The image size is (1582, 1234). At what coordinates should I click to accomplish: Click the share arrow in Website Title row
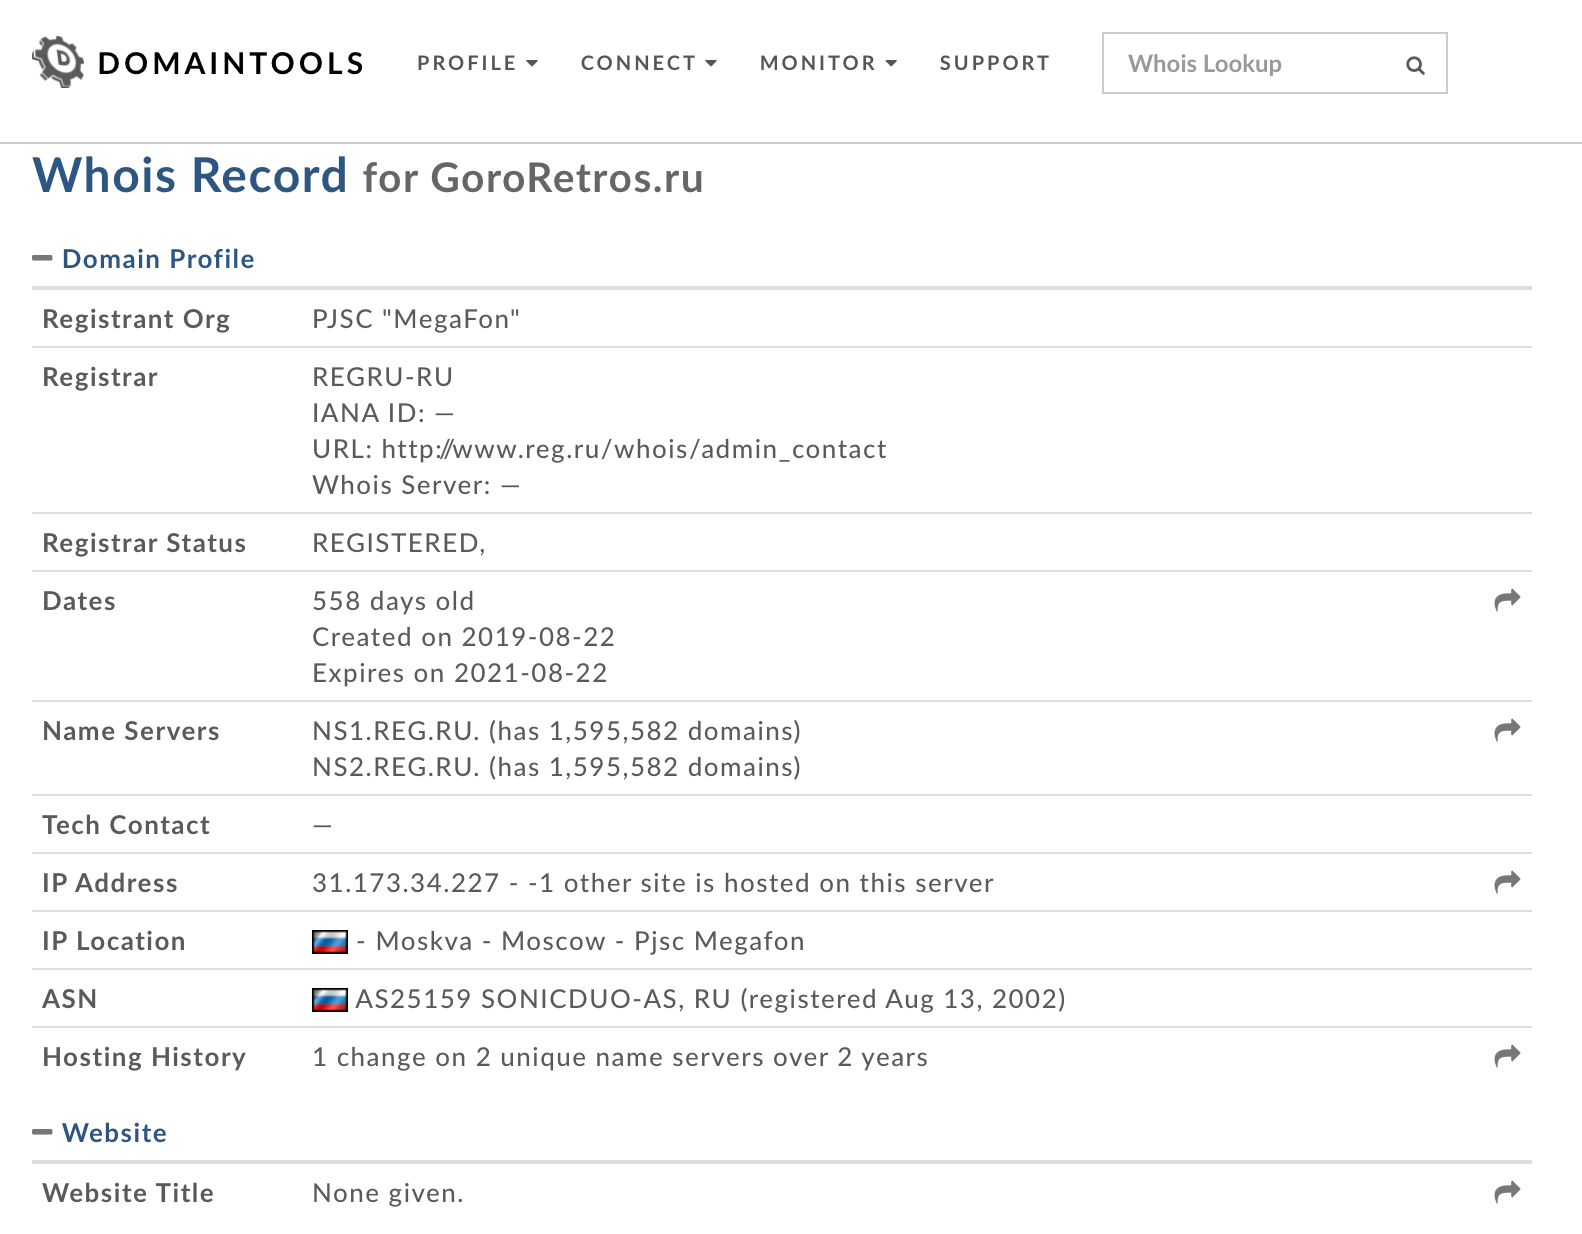pos(1507,1192)
